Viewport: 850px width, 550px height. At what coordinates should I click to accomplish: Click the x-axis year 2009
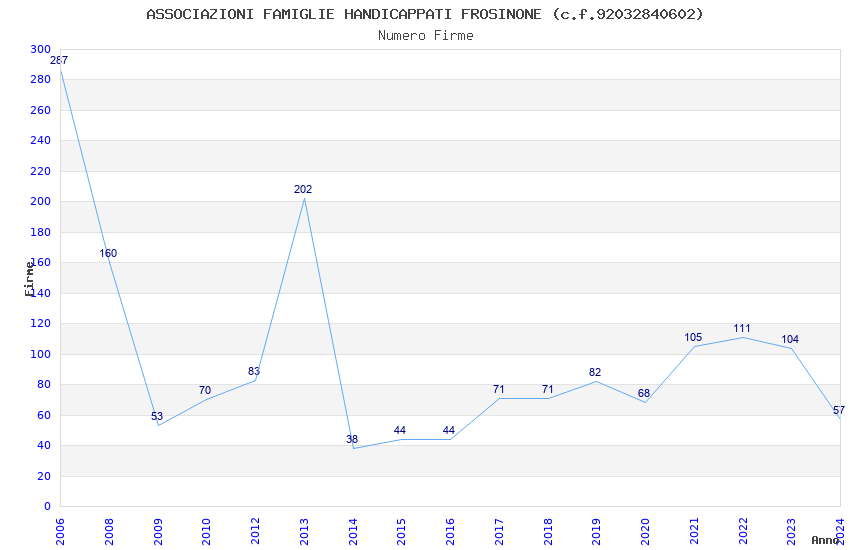[x=158, y=531]
